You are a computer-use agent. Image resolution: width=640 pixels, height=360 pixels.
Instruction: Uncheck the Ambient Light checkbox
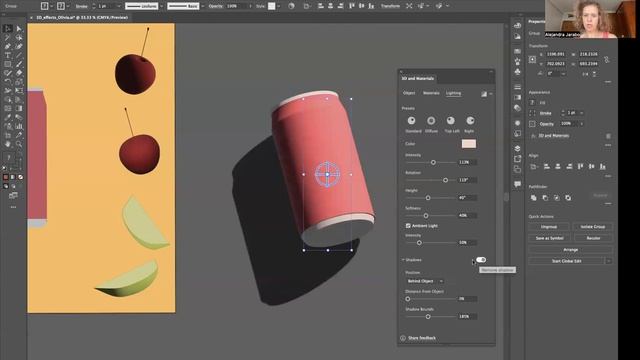point(408,226)
